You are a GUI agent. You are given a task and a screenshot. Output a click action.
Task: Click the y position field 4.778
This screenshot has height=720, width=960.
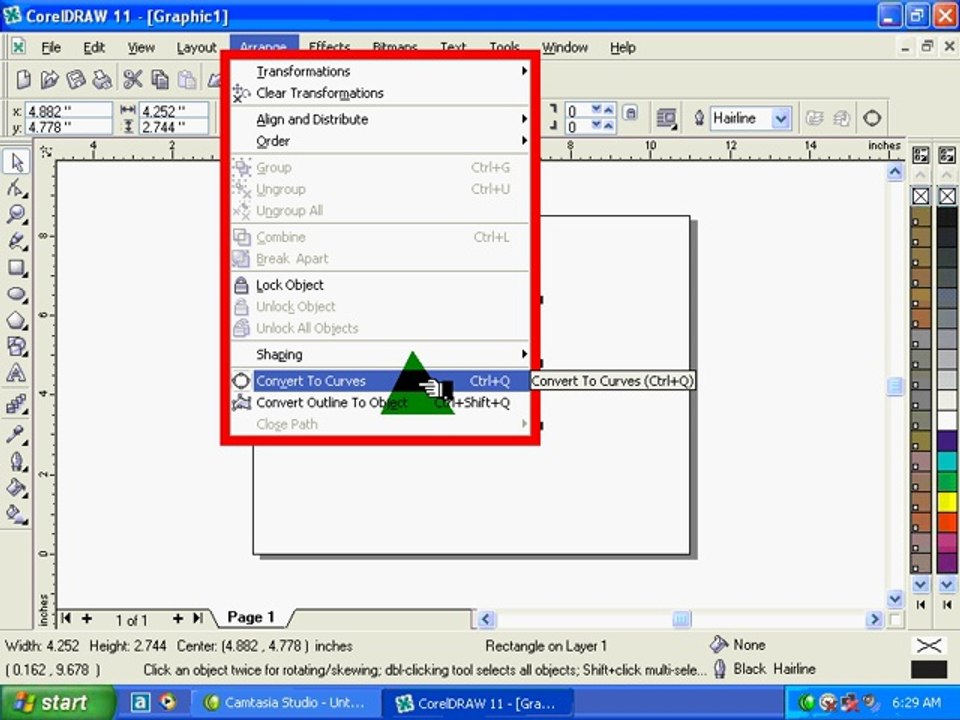click(x=69, y=127)
